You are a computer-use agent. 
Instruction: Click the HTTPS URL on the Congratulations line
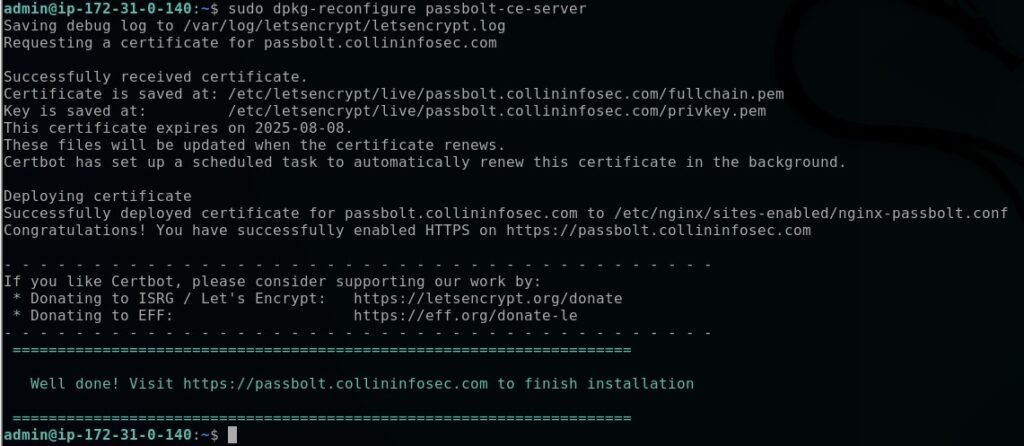pos(657,230)
